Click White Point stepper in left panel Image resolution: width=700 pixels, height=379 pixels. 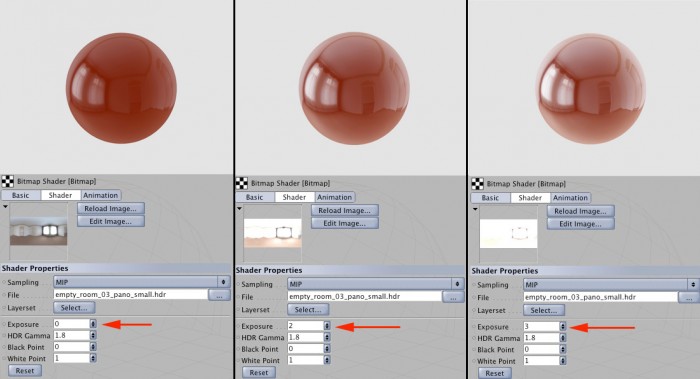93,358
